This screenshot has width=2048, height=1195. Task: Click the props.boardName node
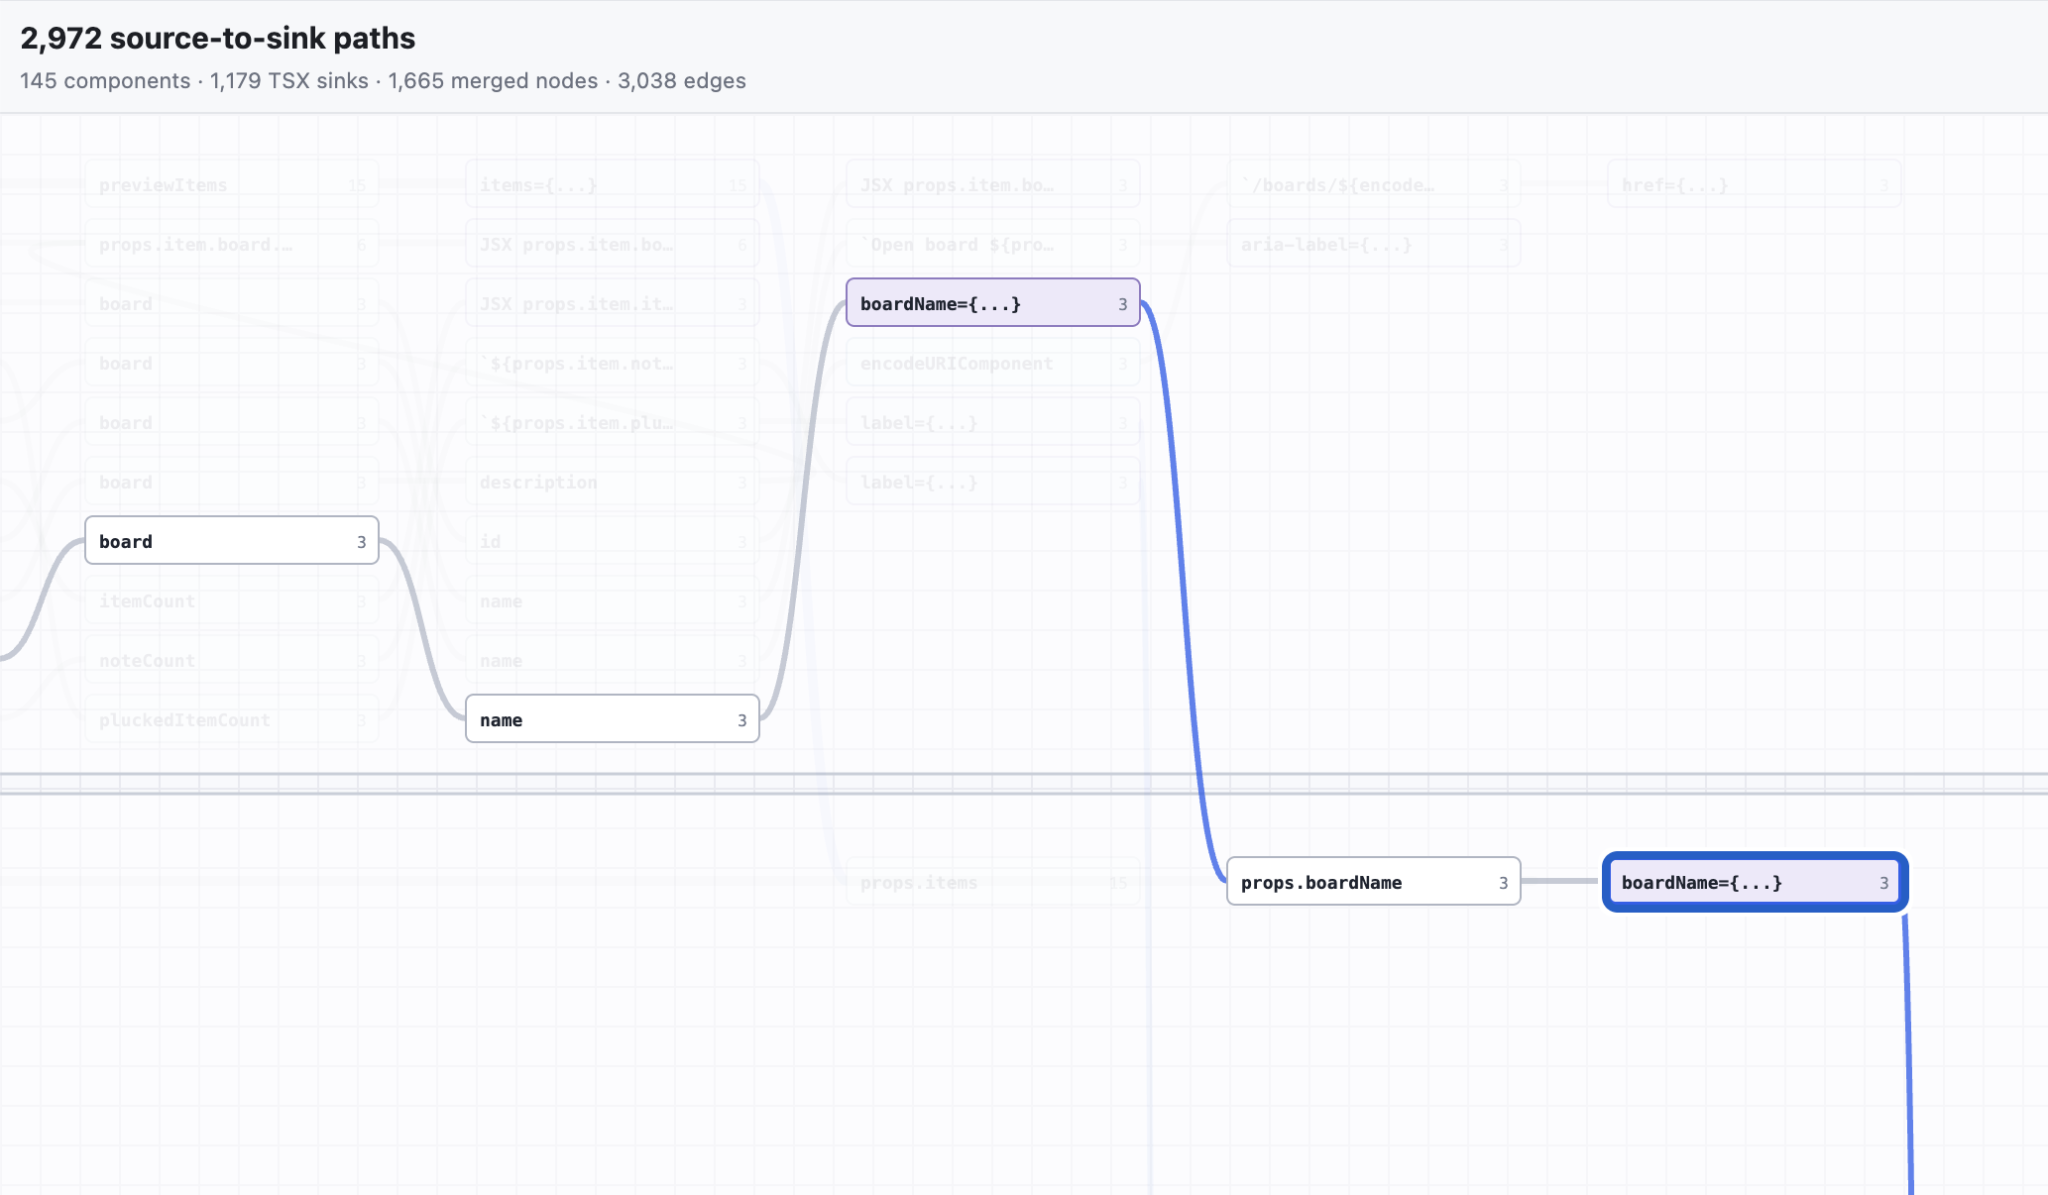click(x=1373, y=882)
